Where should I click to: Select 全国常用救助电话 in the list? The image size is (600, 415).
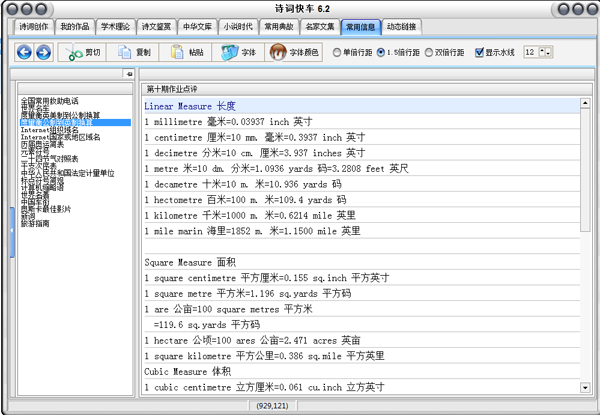click(x=50, y=101)
